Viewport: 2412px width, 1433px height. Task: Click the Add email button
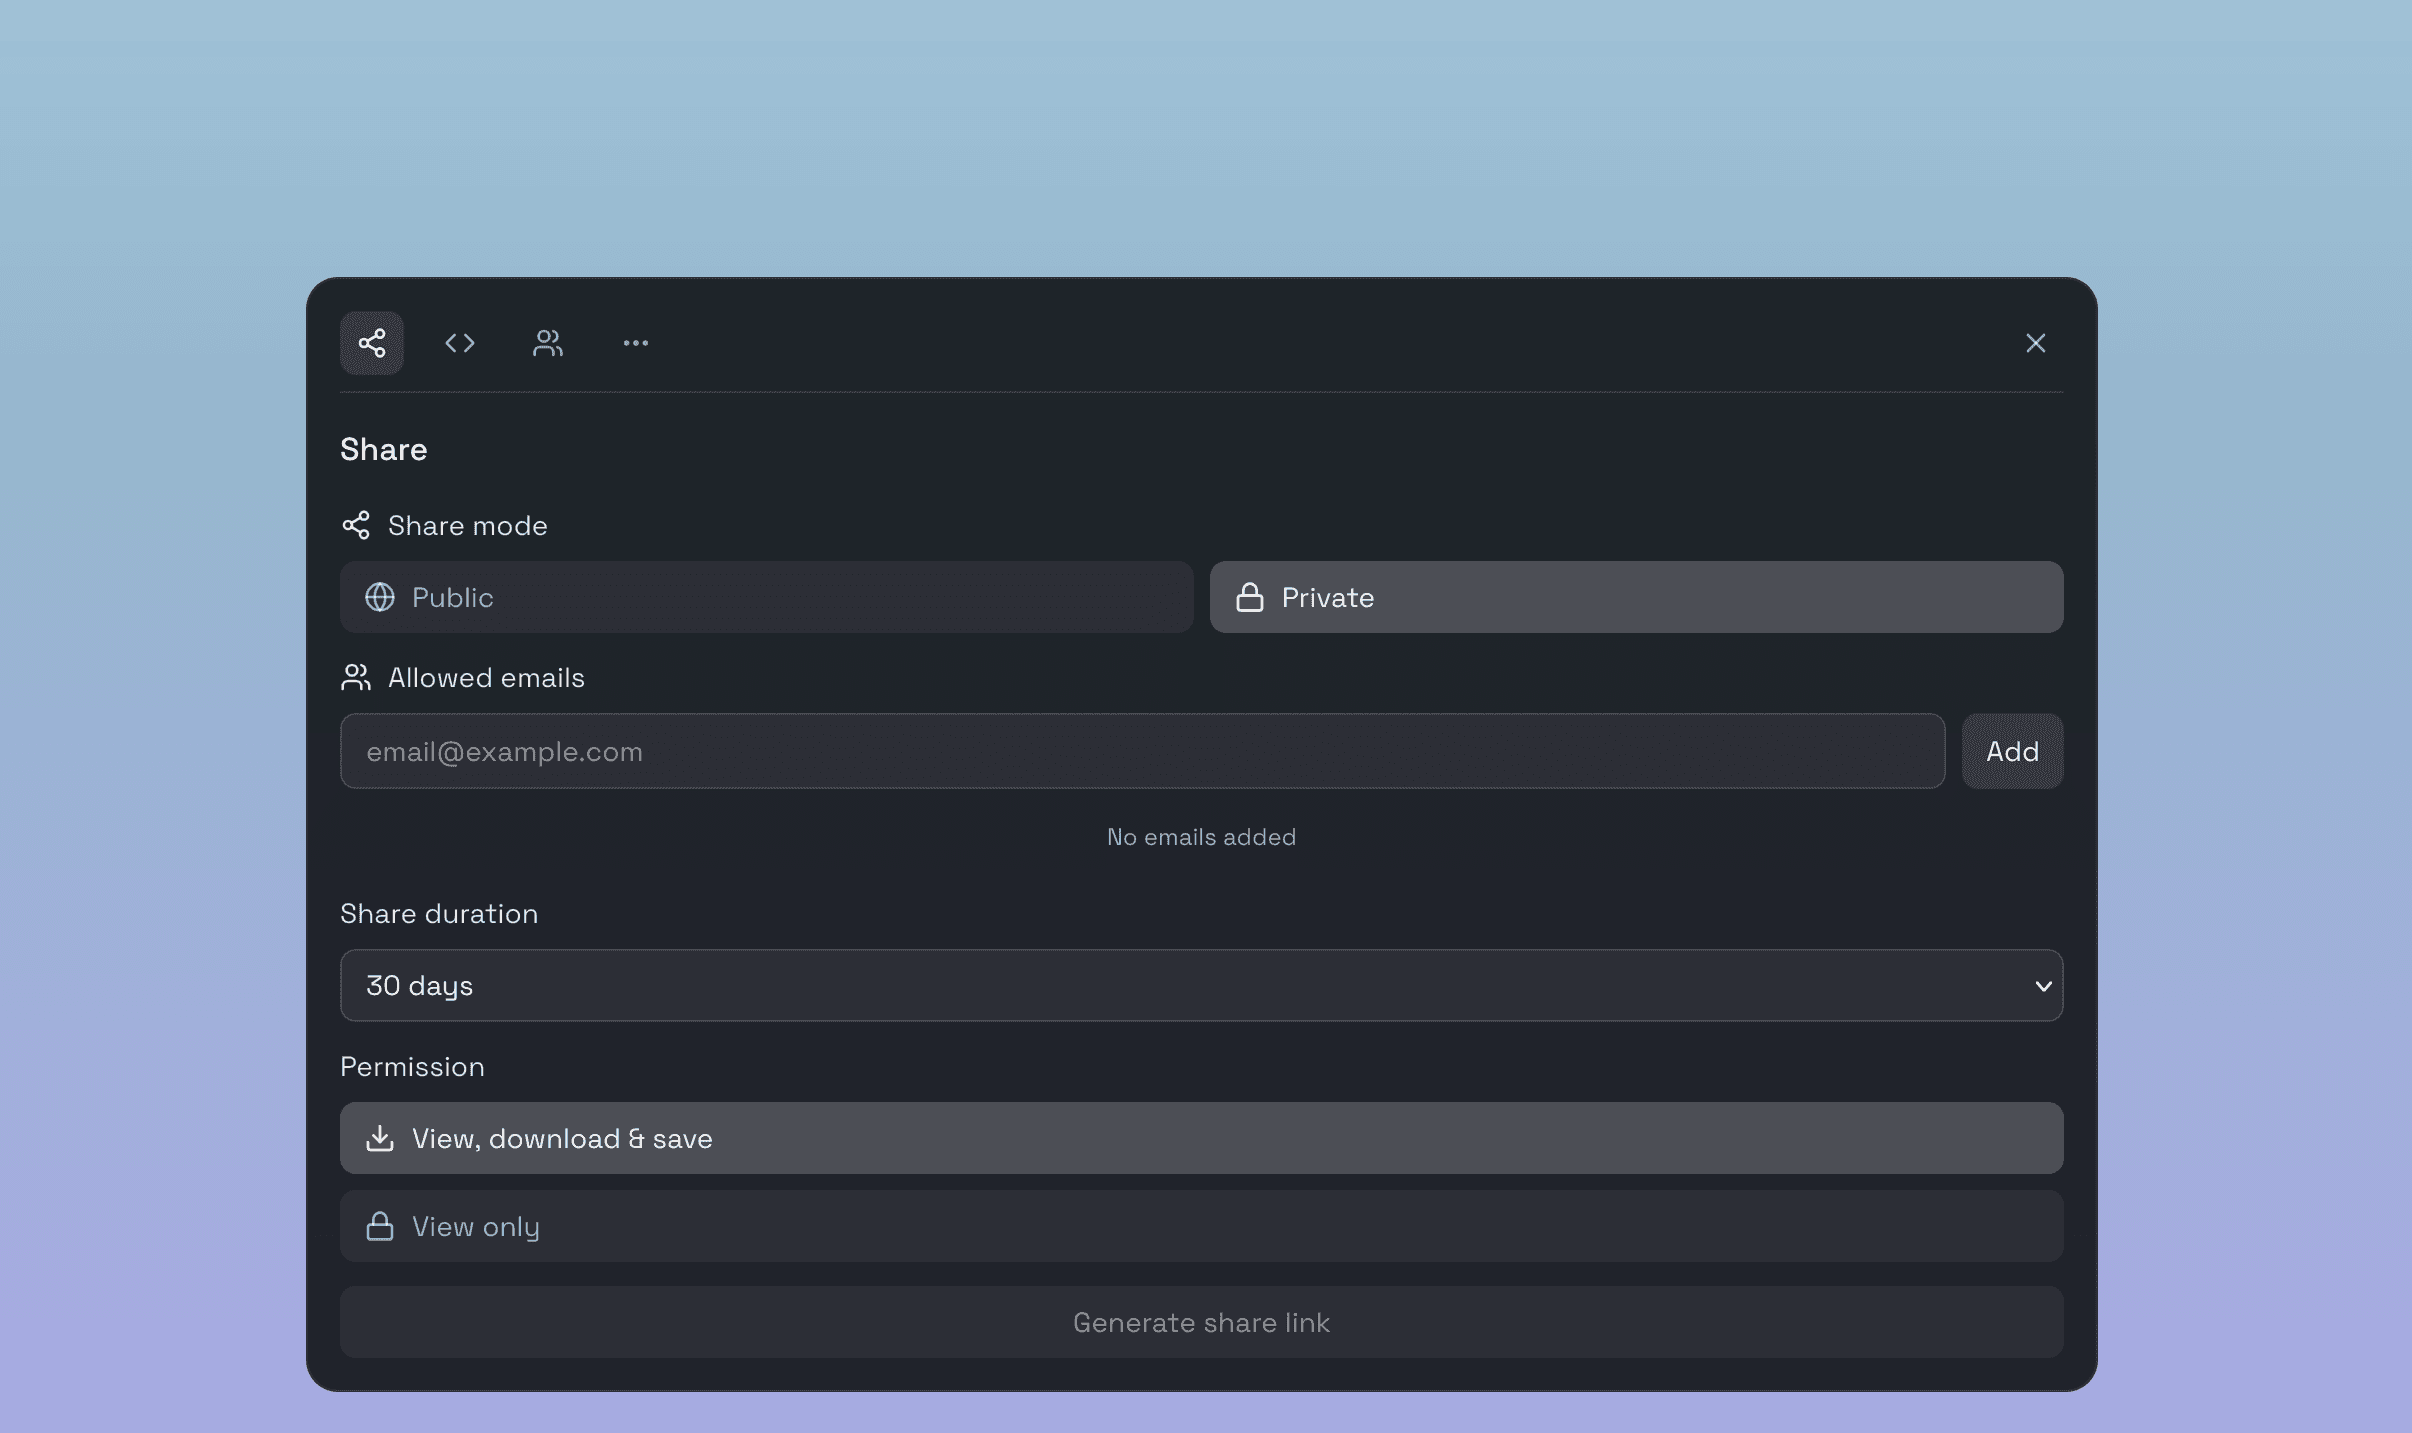[x=2012, y=751]
